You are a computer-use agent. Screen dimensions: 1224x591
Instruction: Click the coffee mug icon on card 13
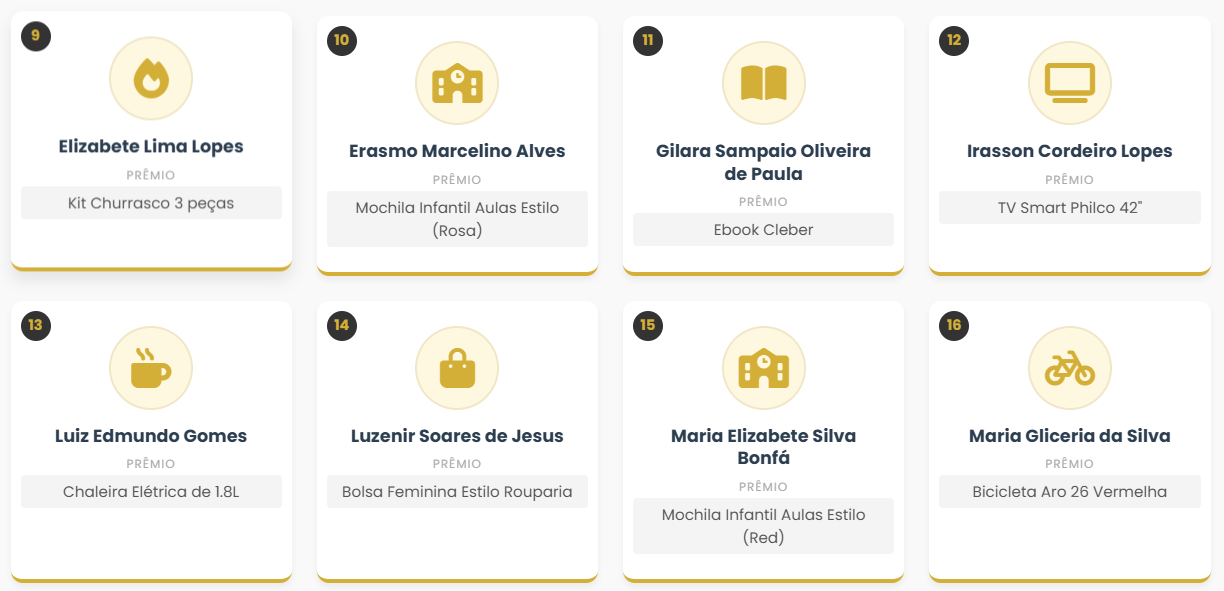click(151, 368)
